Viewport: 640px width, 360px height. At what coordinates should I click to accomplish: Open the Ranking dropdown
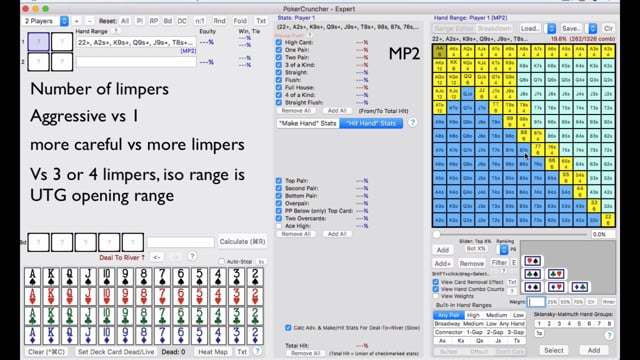(504, 249)
